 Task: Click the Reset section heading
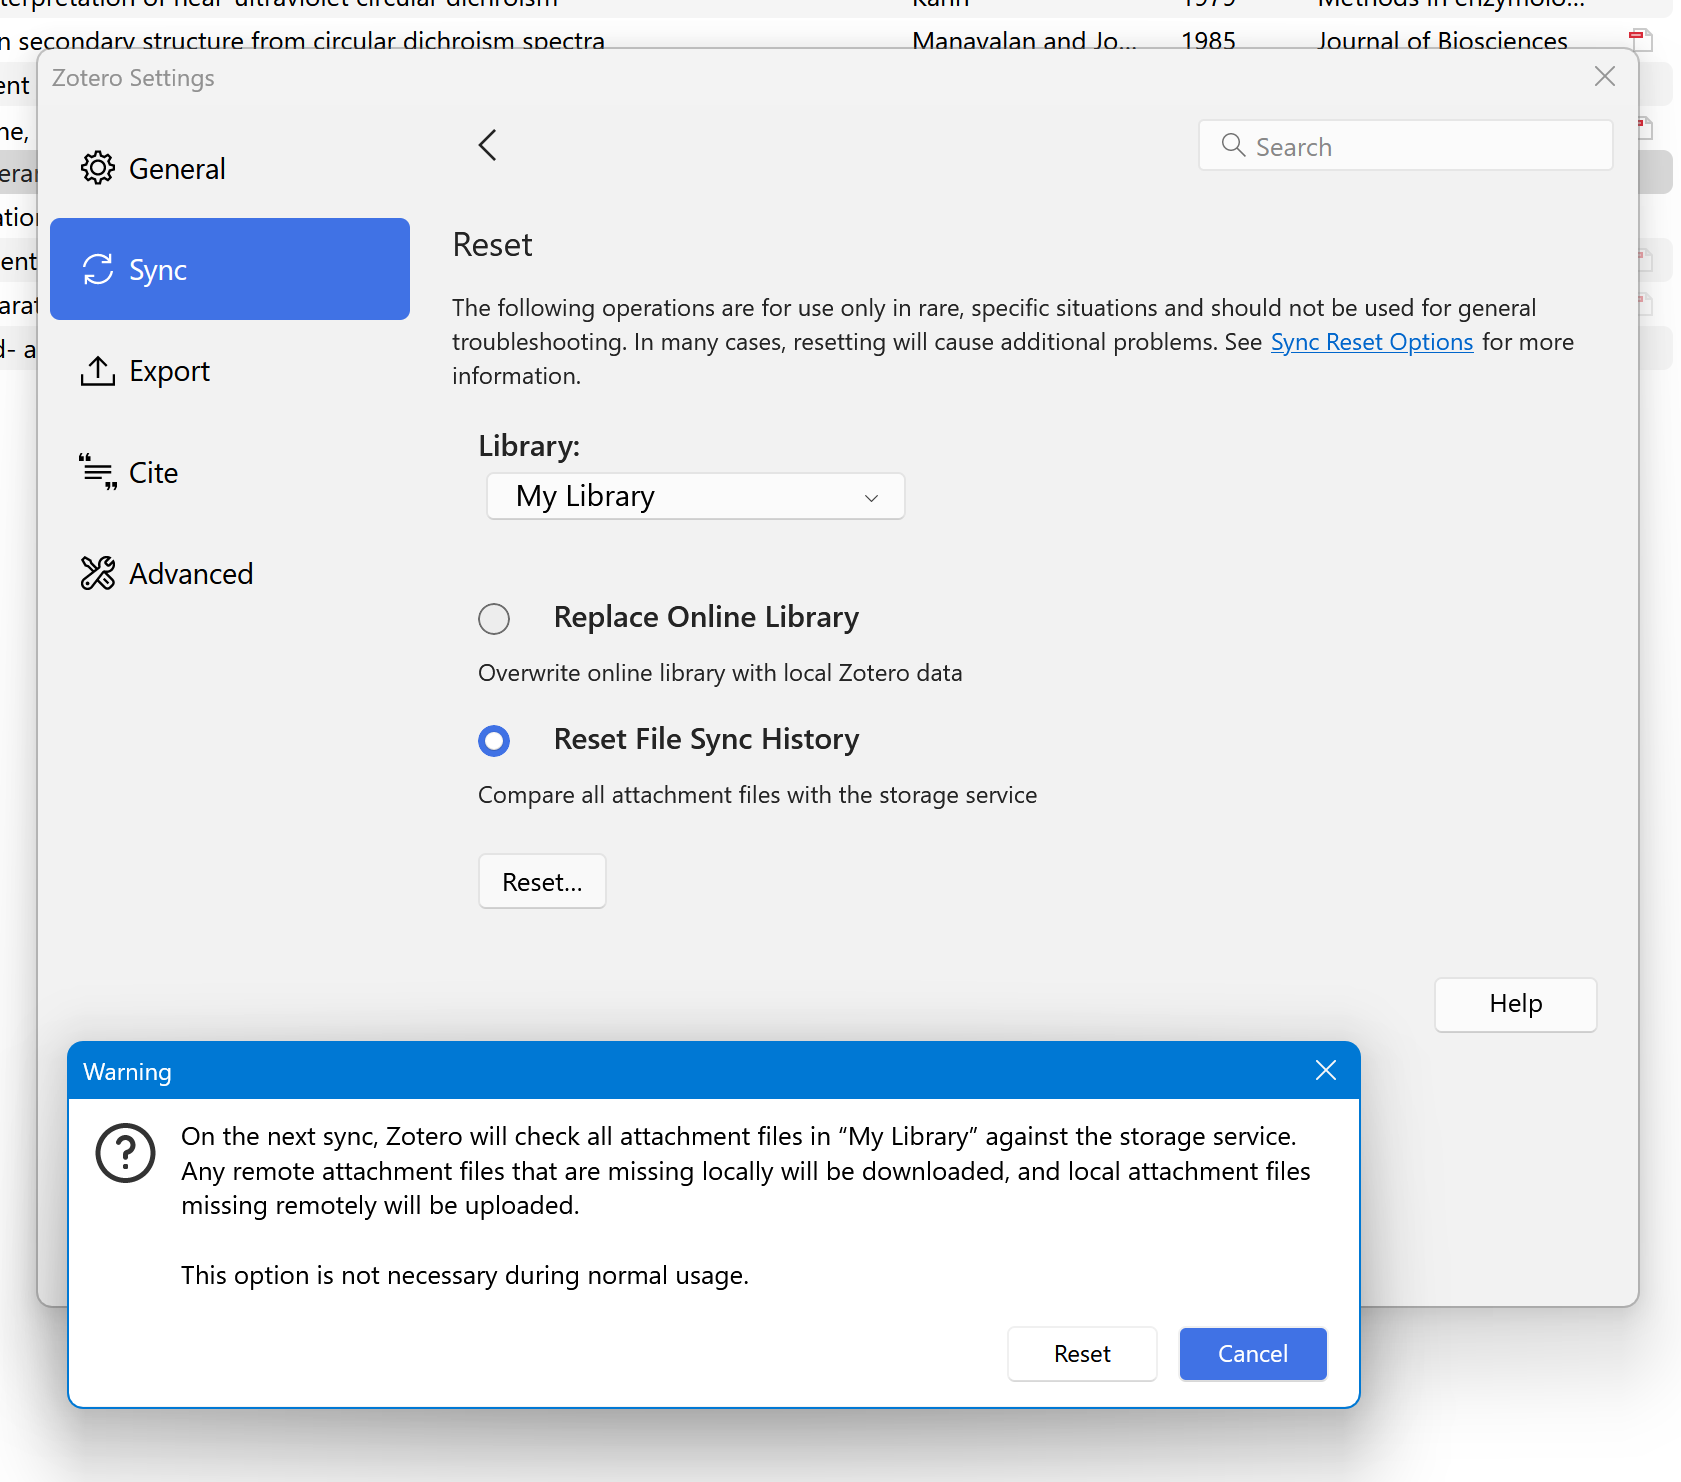[492, 245]
